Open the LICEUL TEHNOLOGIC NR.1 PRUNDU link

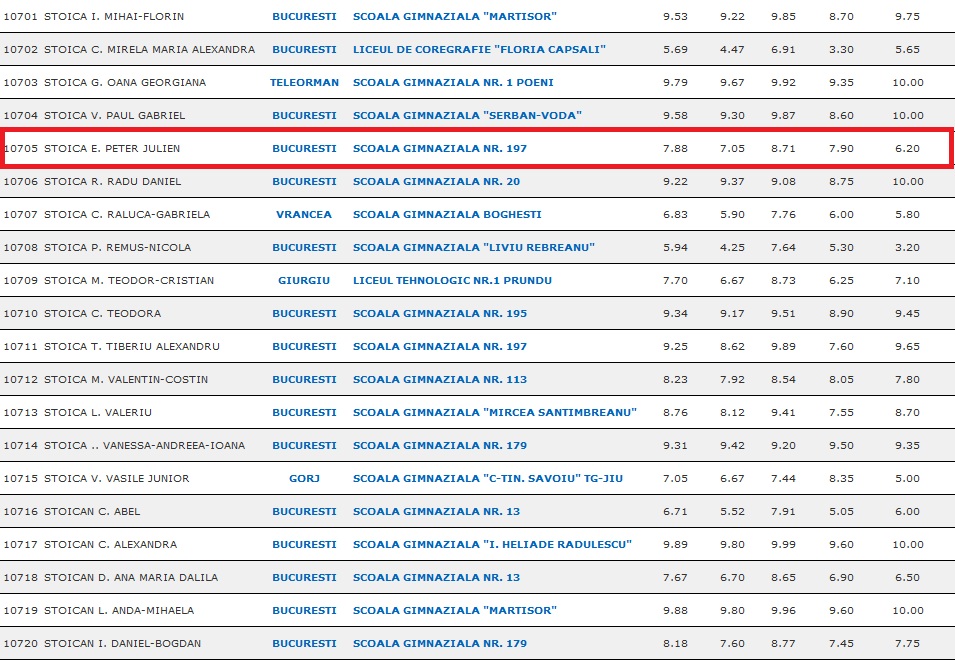[452, 281]
